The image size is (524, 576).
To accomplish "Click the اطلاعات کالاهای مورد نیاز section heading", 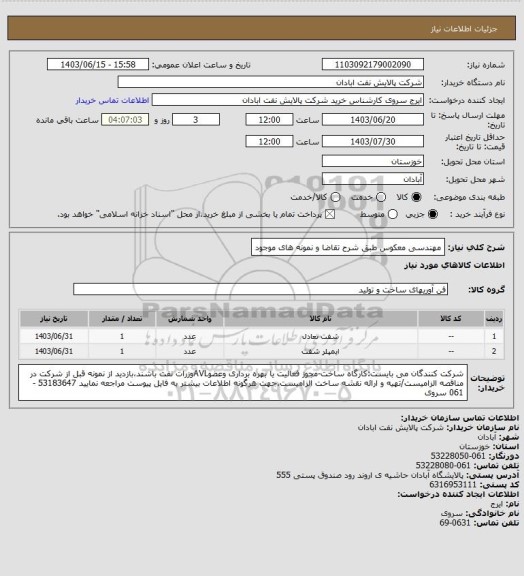I will pyautogui.click(x=454, y=265).
